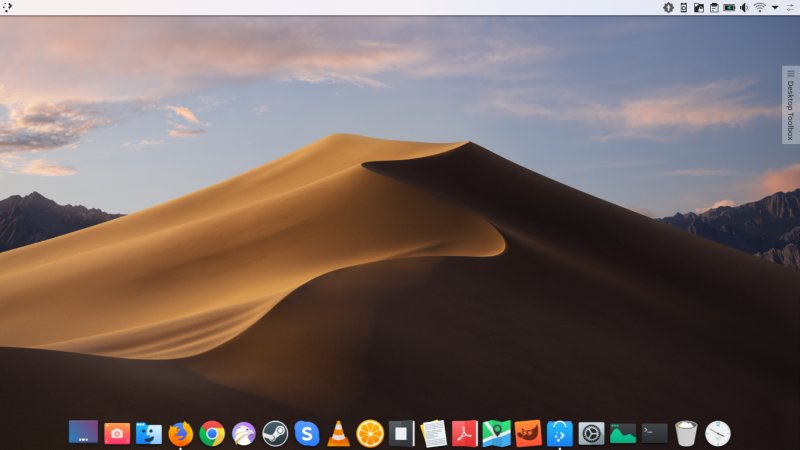Launch the red PDF reader in dock

point(465,434)
